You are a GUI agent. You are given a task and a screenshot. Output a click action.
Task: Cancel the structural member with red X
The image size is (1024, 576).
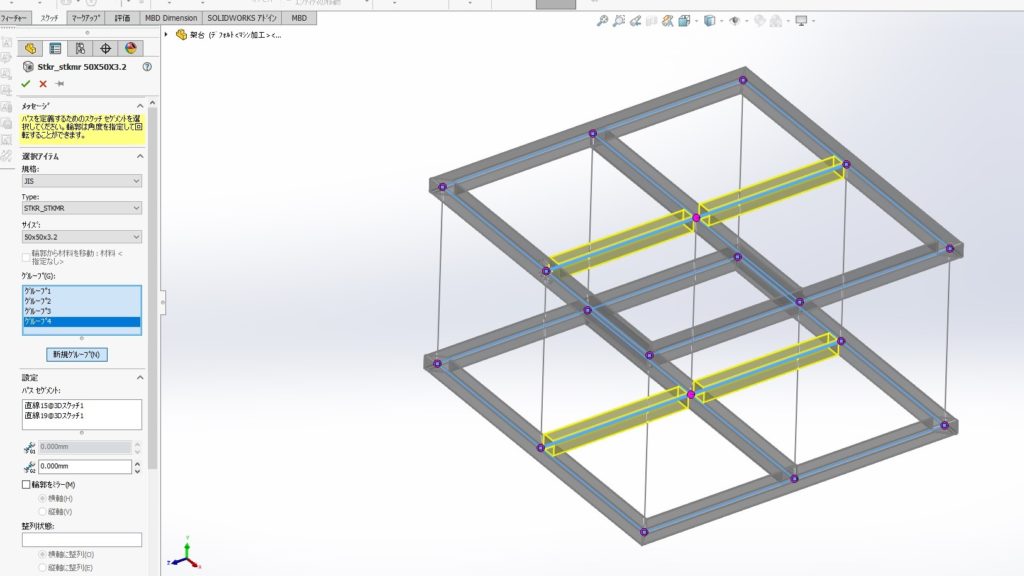pos(43,84)
